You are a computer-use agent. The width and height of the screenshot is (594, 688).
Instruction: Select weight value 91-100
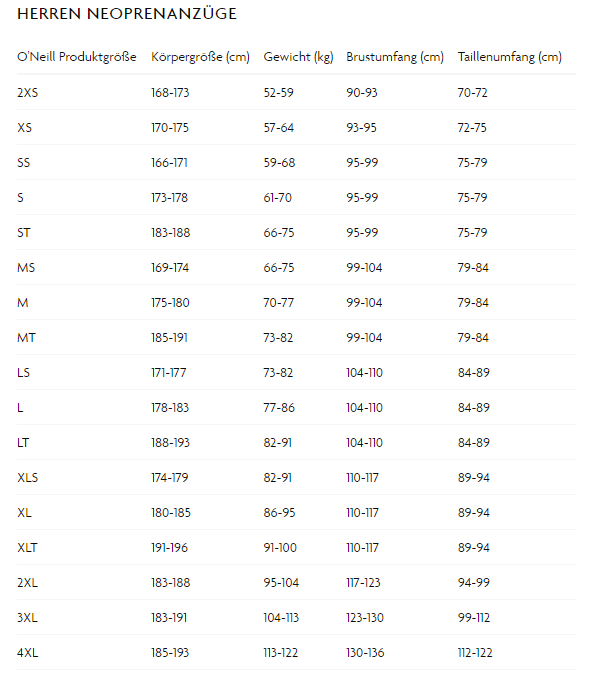coord(280,548)
